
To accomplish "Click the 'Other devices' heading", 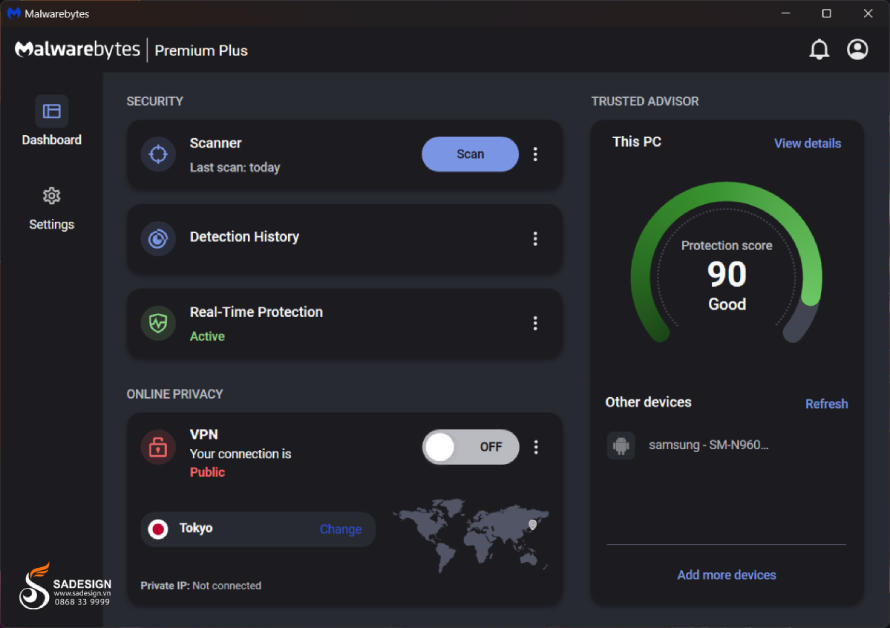I will coord(648,402).
